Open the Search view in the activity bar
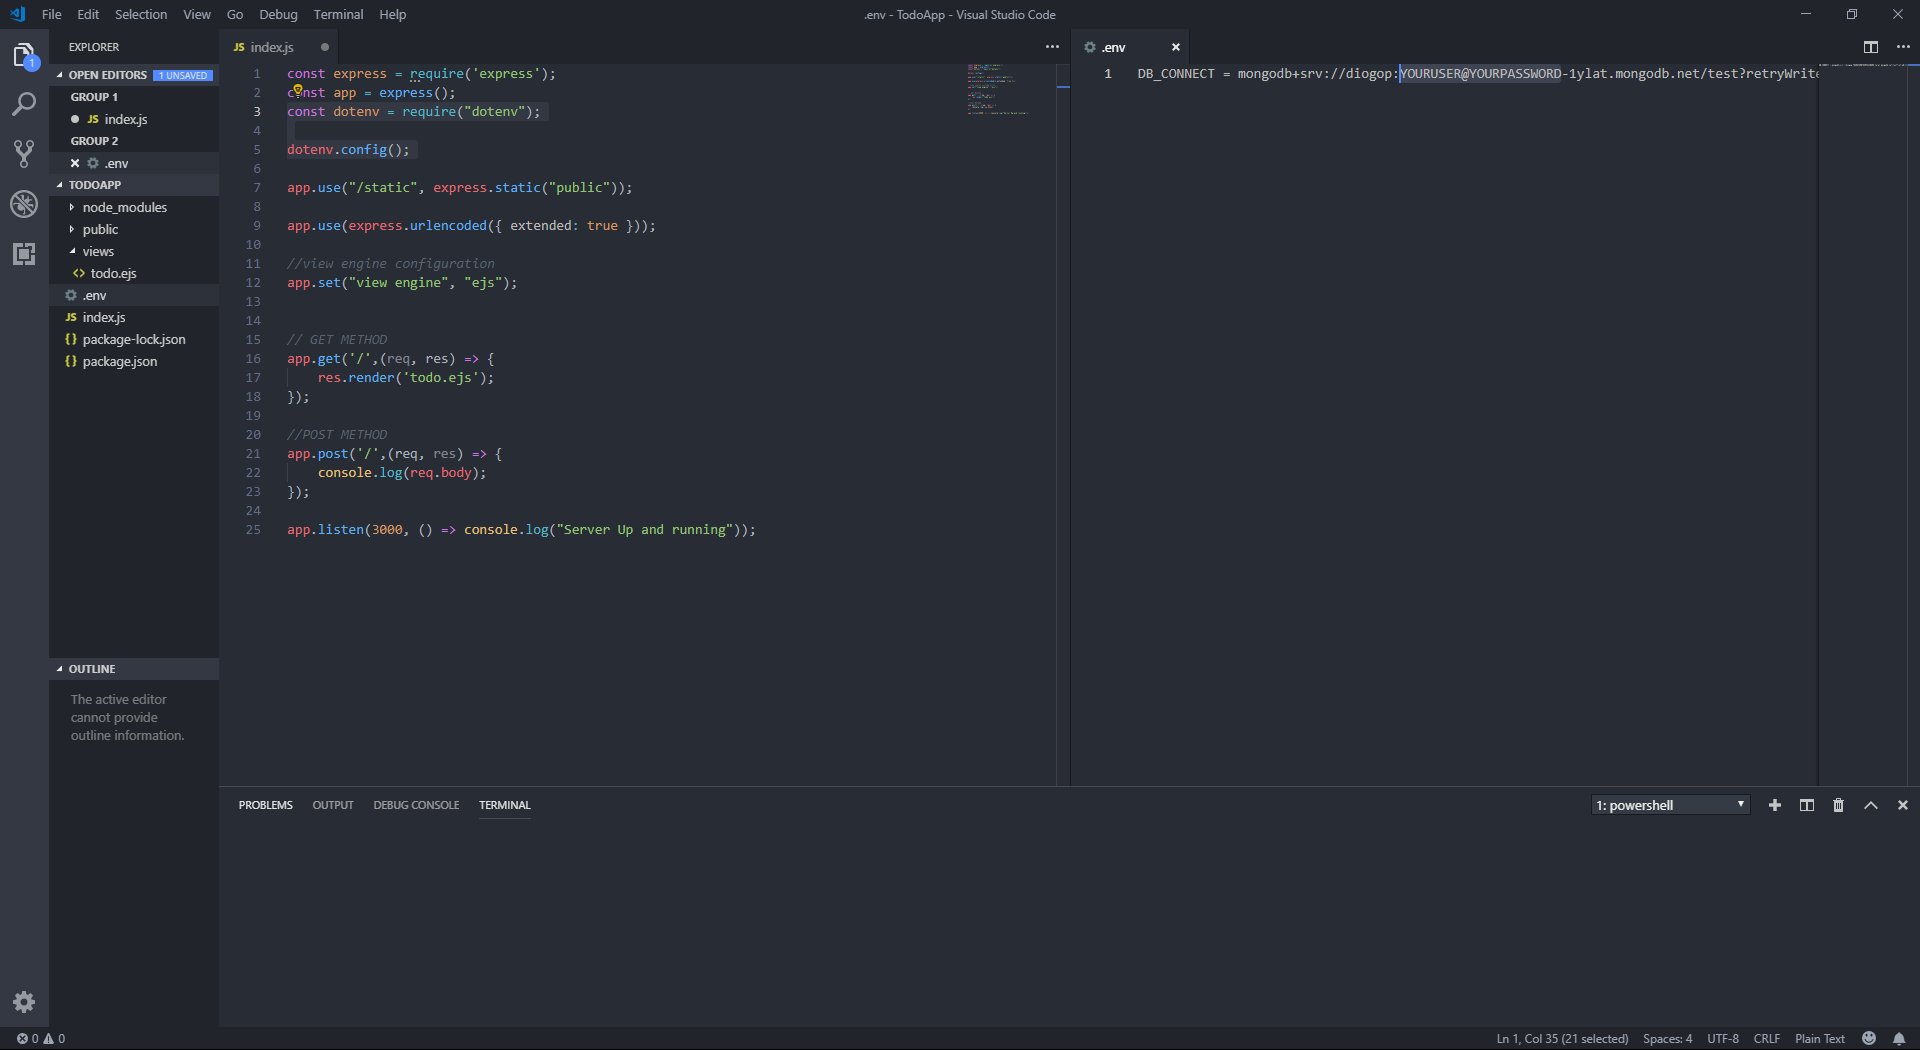Screen dimensions: 1920x1050 pyautogui.click(x=24, y=104)
